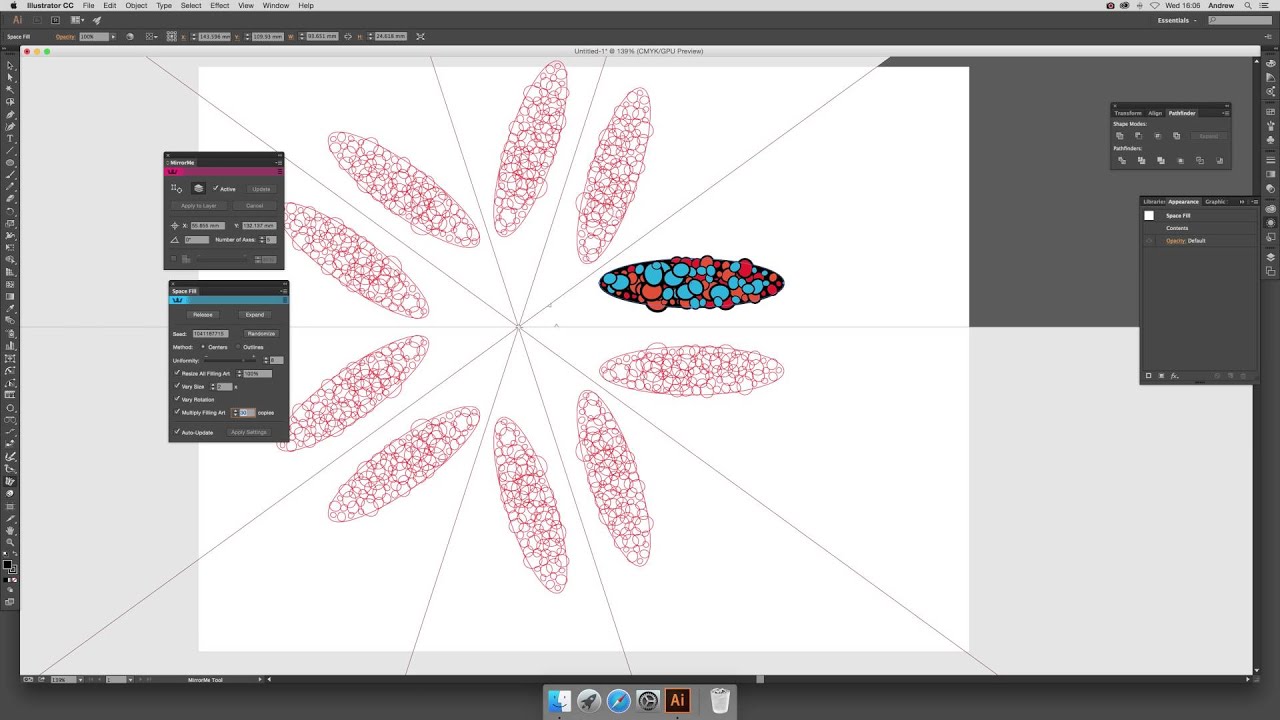Screen dimensions: 1280x720
Task: Switch to the Transform tab
Action: (x=1128, y=113)
